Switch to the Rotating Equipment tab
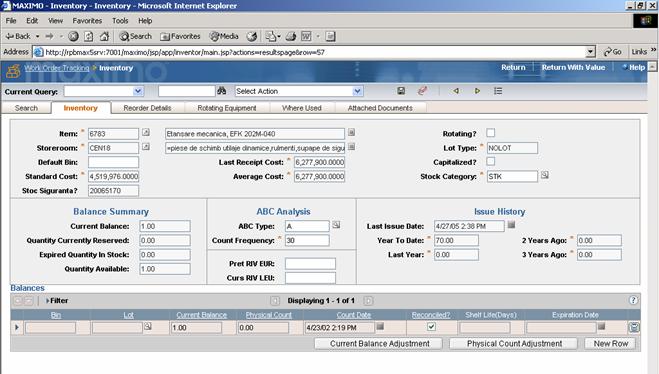659x374 pixels. pos(227,108)
